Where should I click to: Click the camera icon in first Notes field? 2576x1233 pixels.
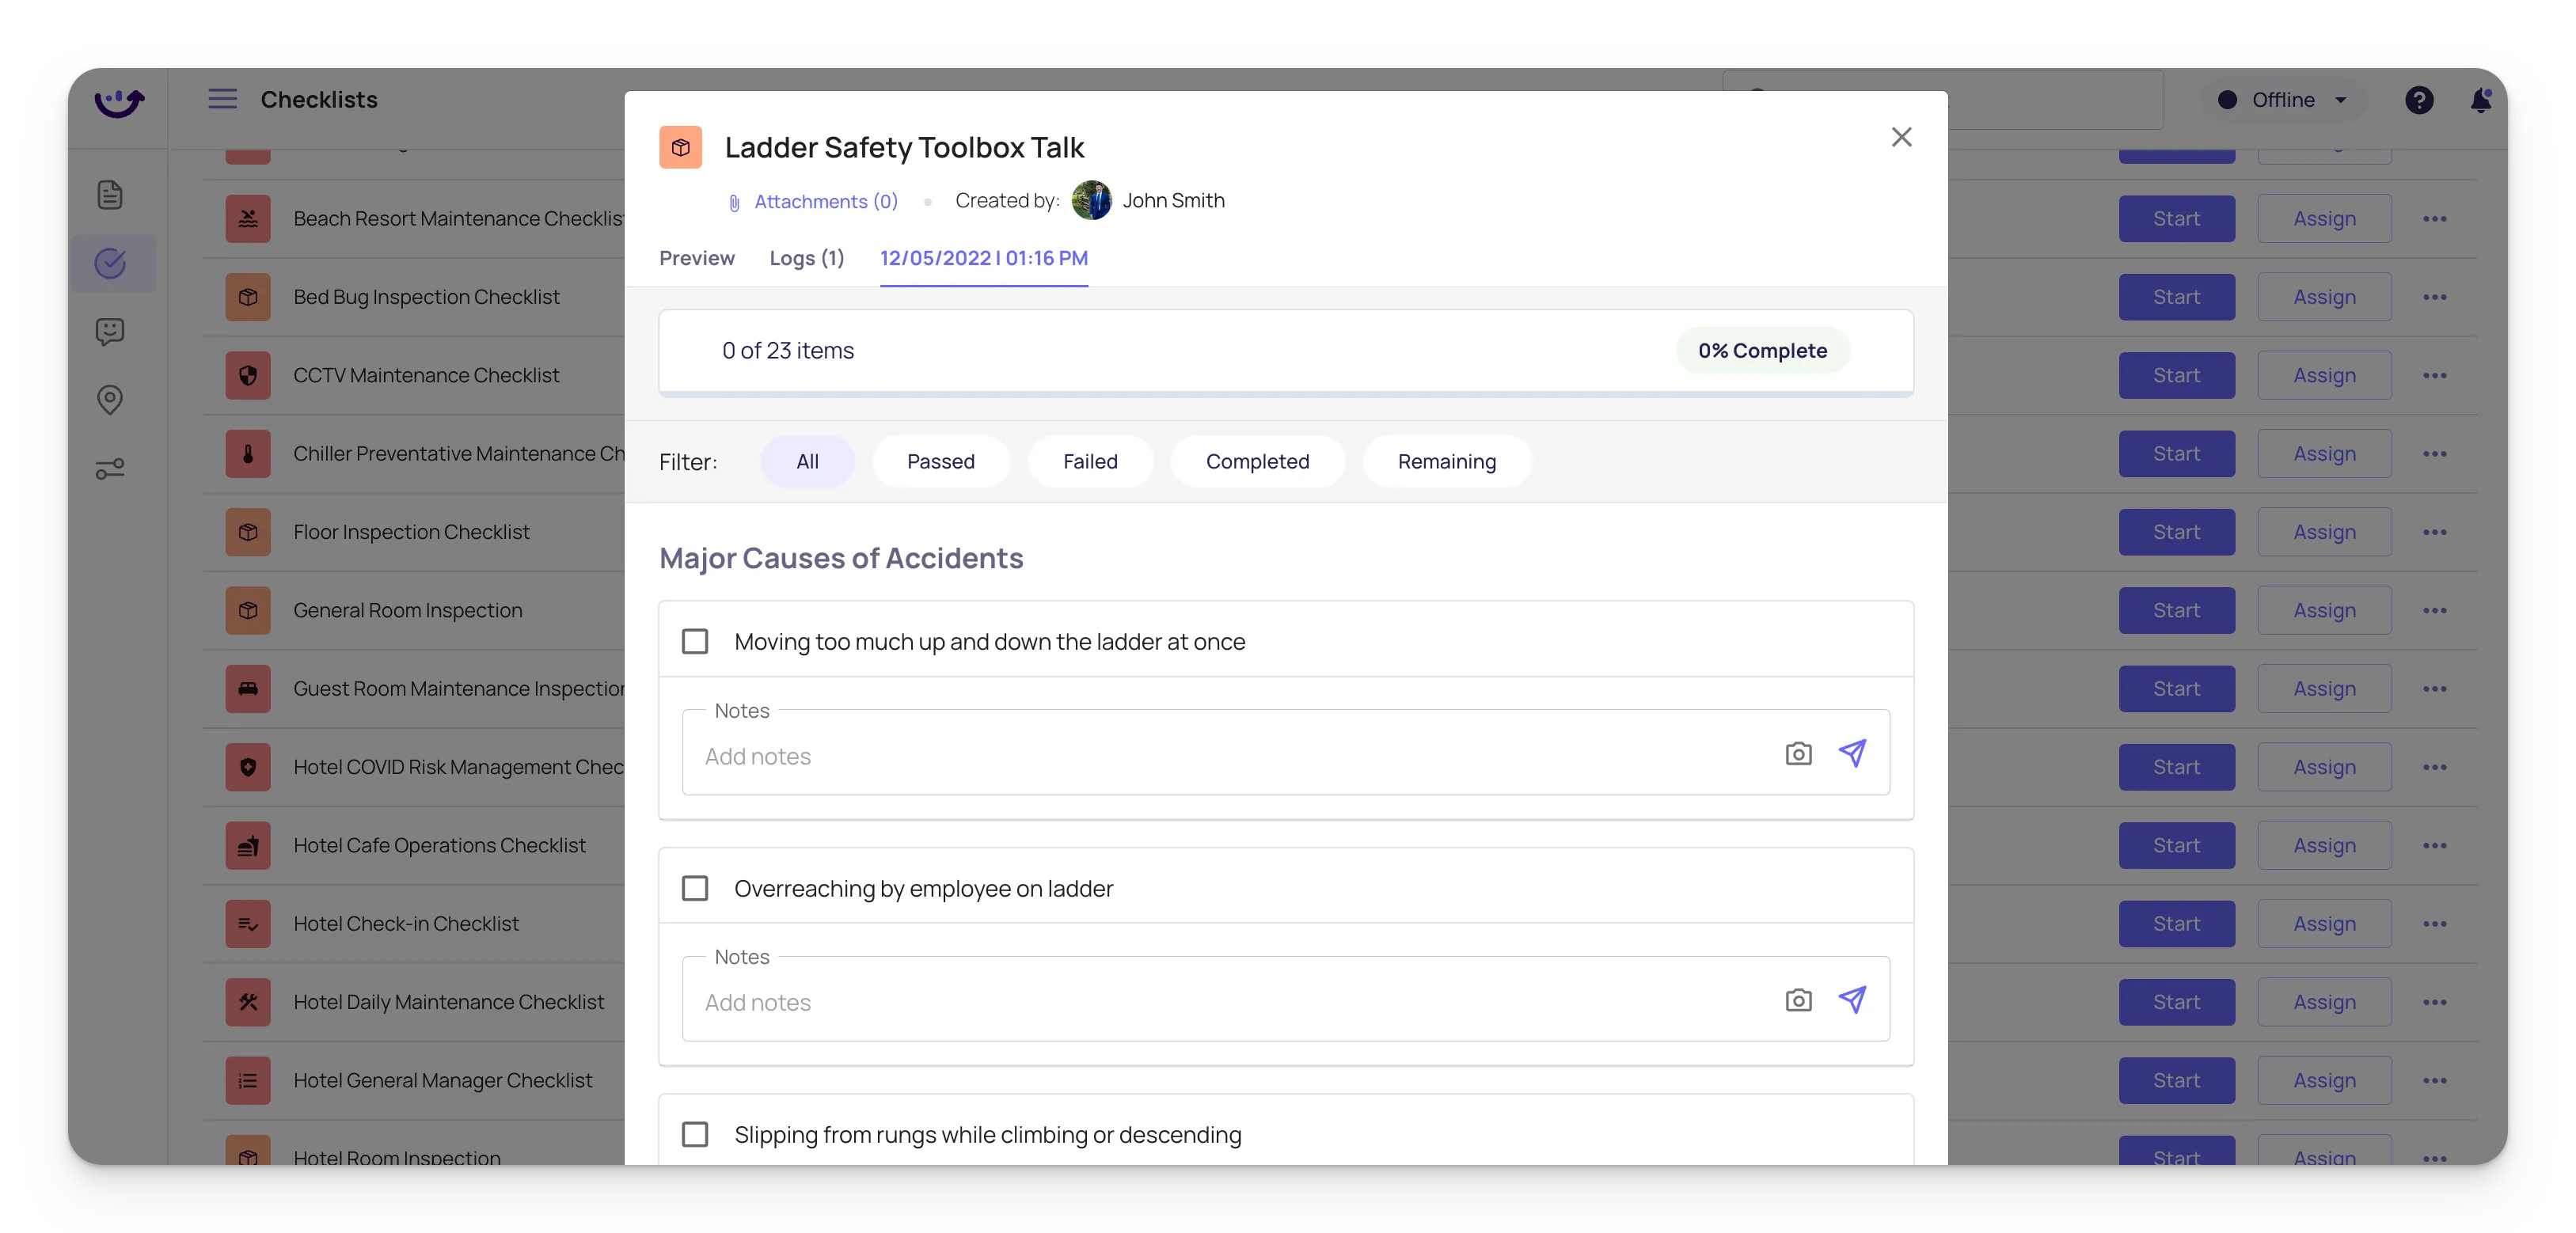(1798, 754)
